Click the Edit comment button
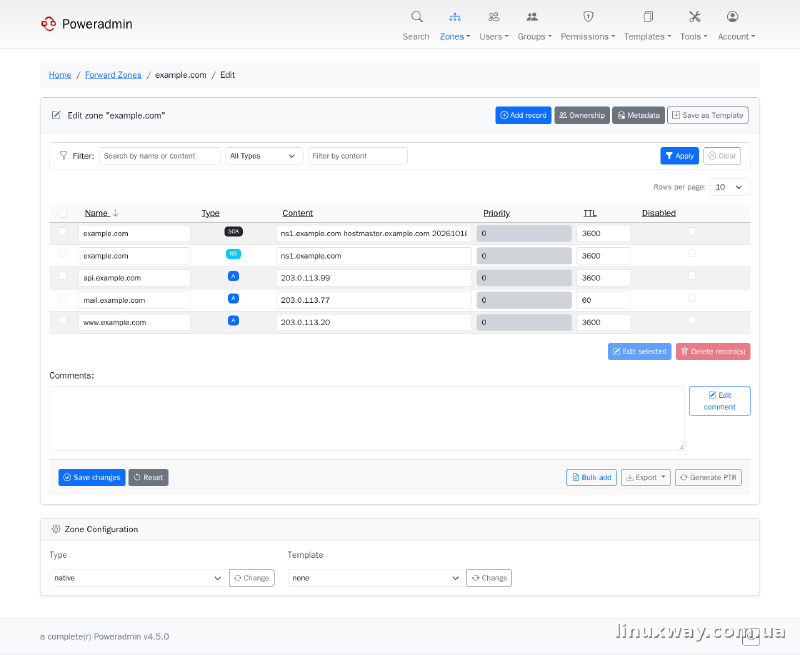800x655 pixels. (719, 401)
